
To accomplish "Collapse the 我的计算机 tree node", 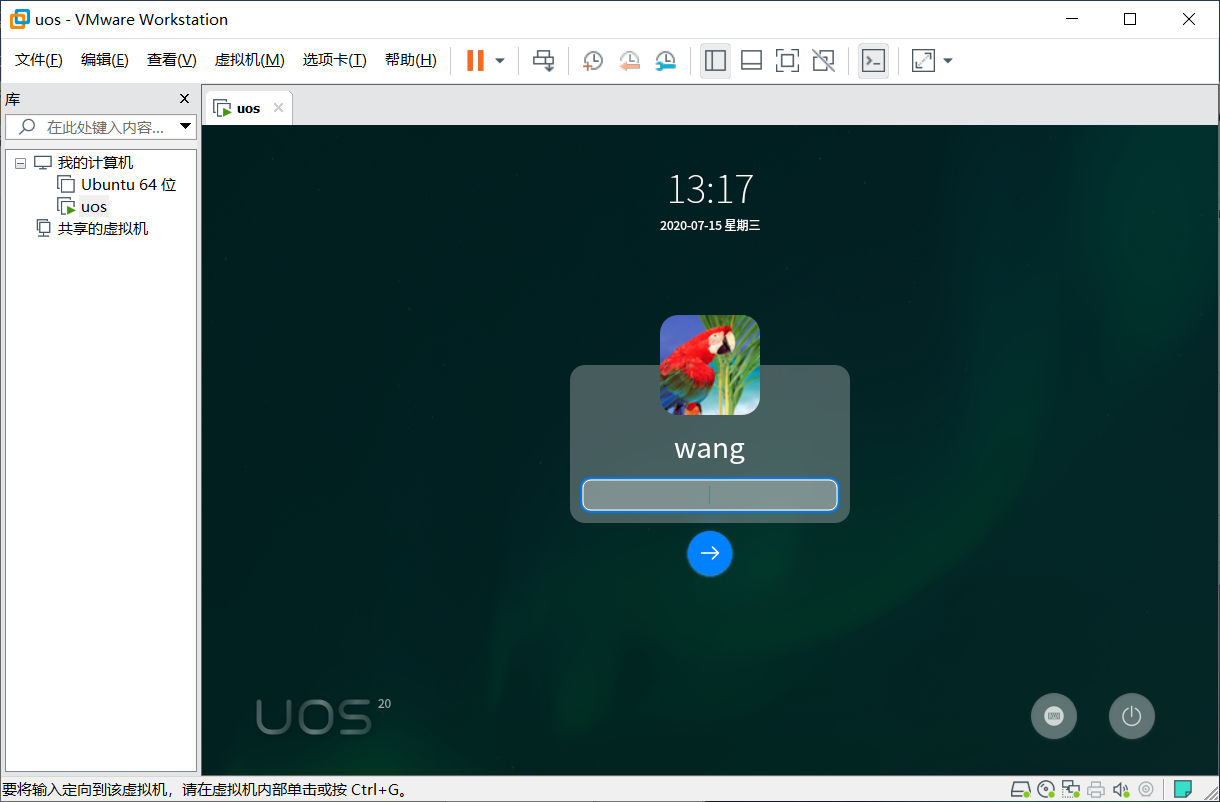I will coord(20,162).
